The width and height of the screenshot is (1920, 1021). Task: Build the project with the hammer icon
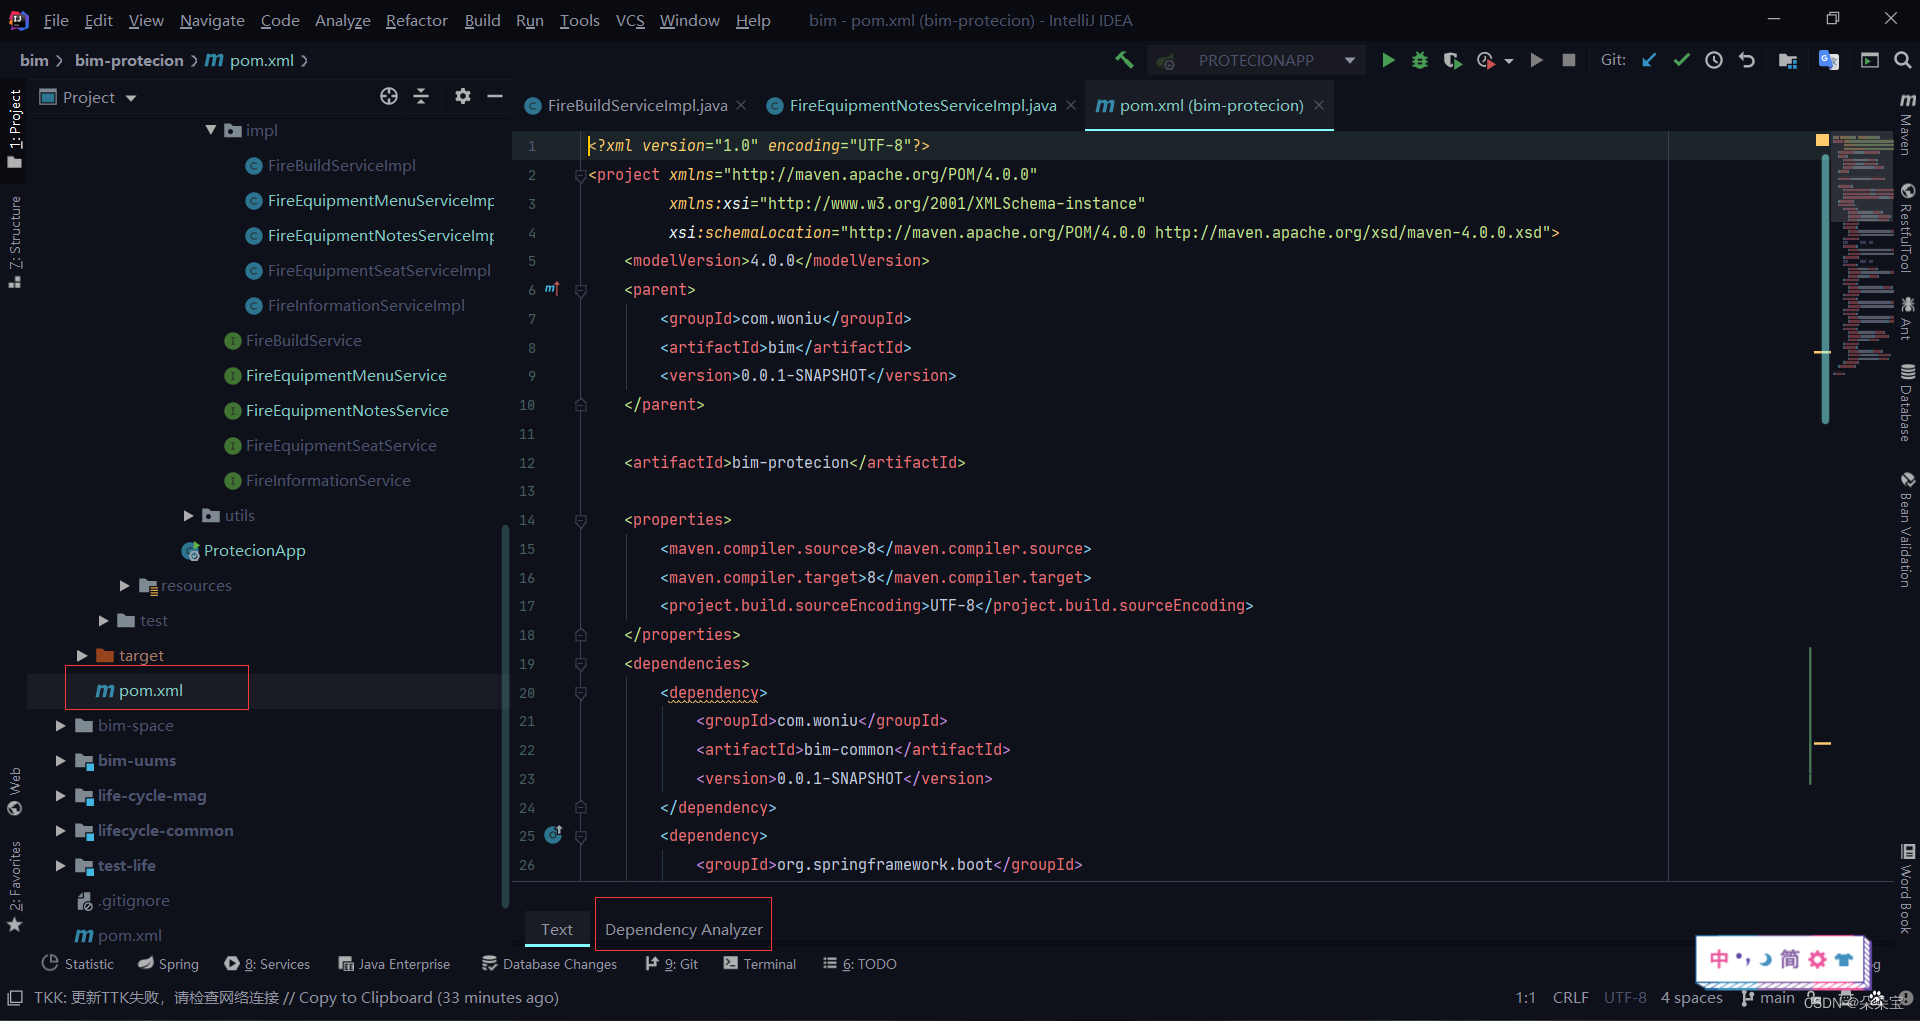pos(1124,60)
